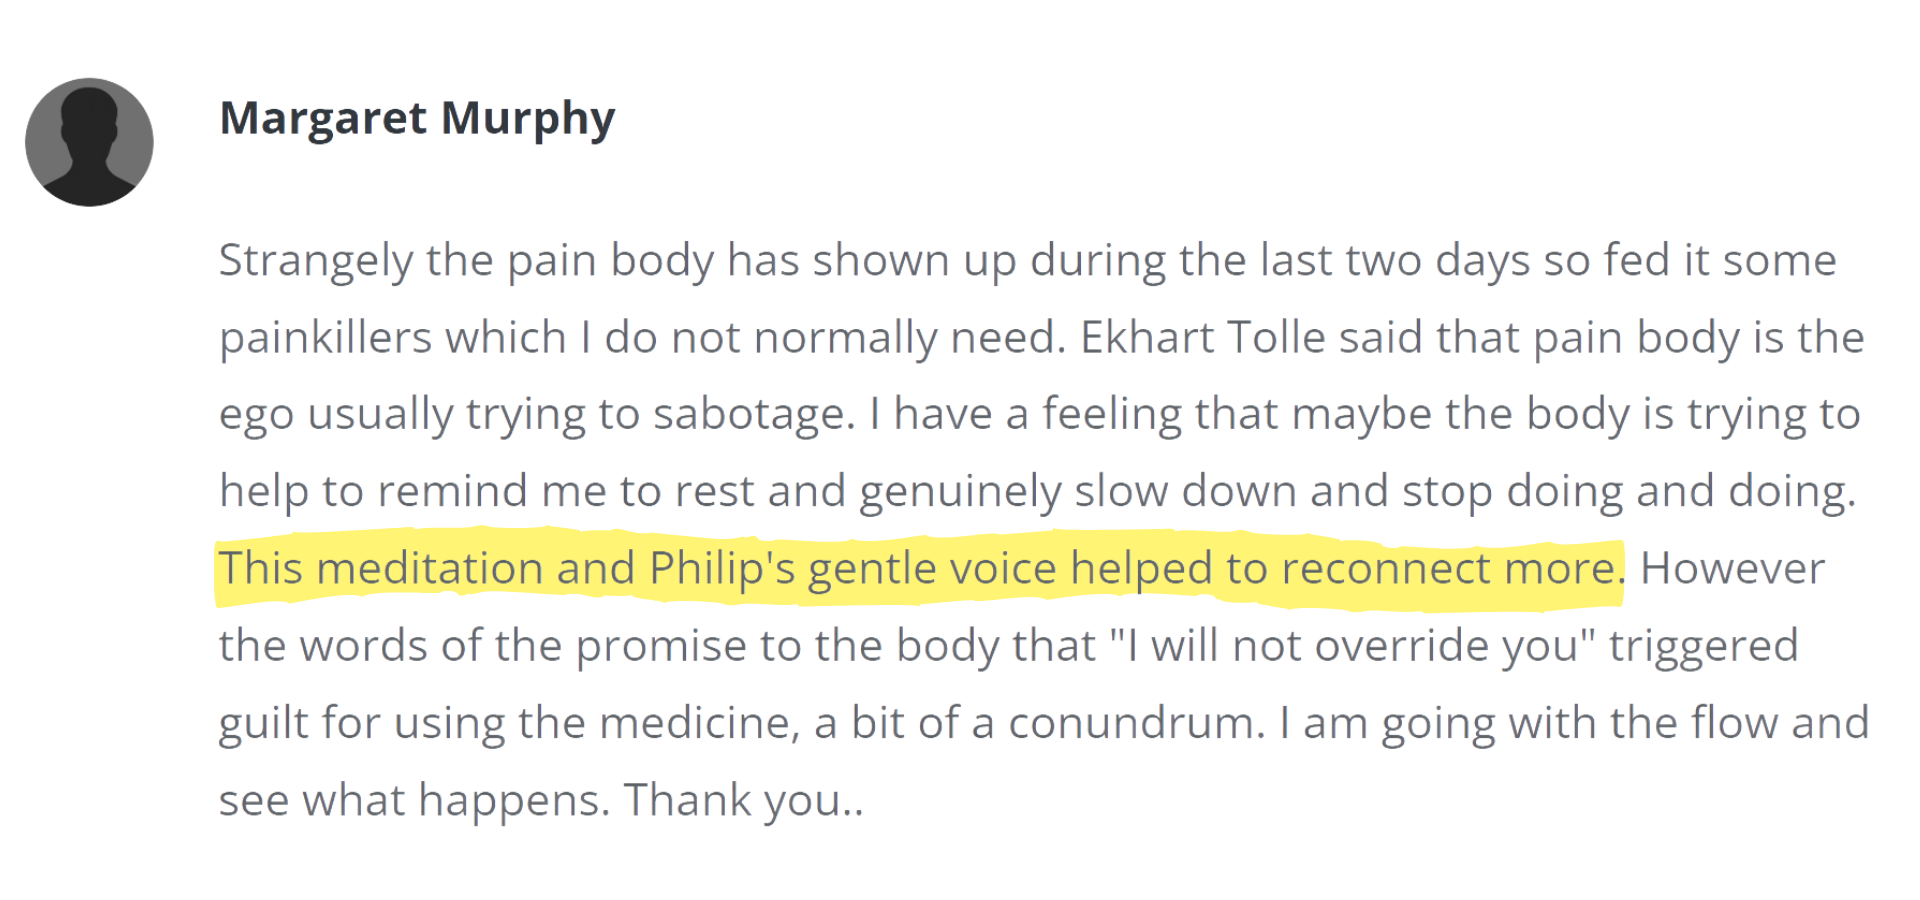The image size is (1920, 900).
Task: Click the word "Philip's" in highlighted text
Action: (722, 569)
